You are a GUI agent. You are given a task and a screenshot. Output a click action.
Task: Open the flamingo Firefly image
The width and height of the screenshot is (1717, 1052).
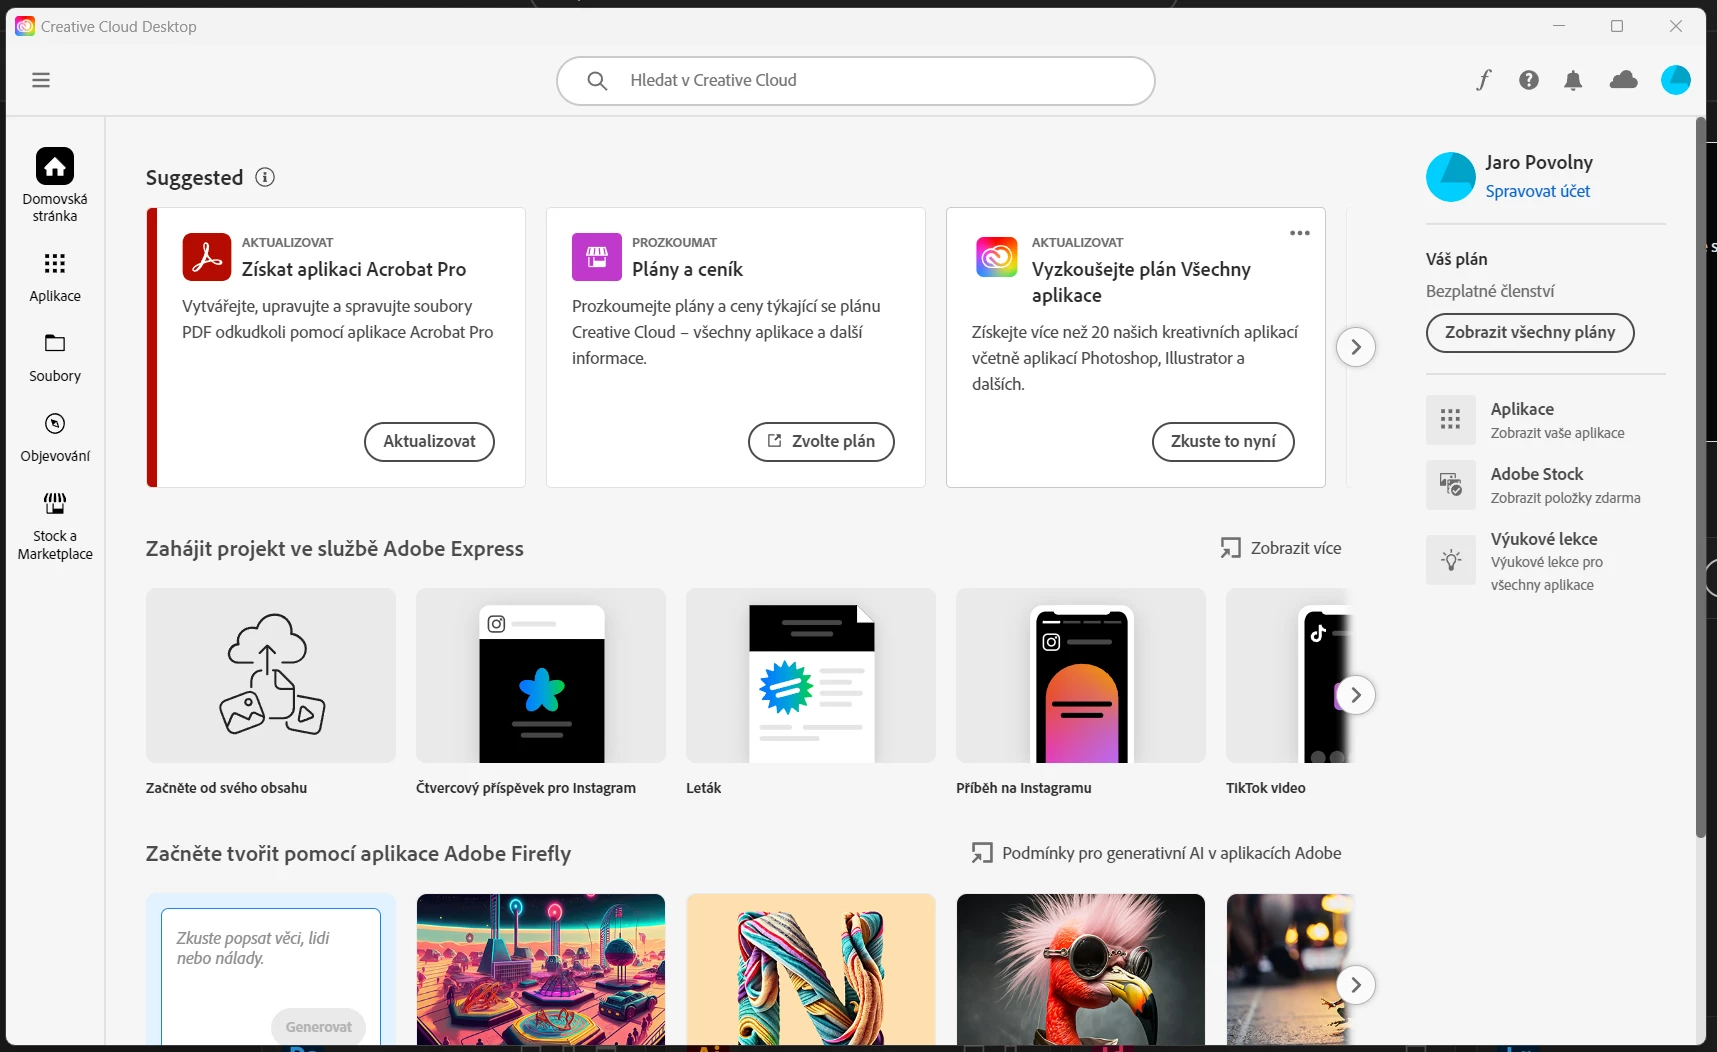coord(1081,969)
